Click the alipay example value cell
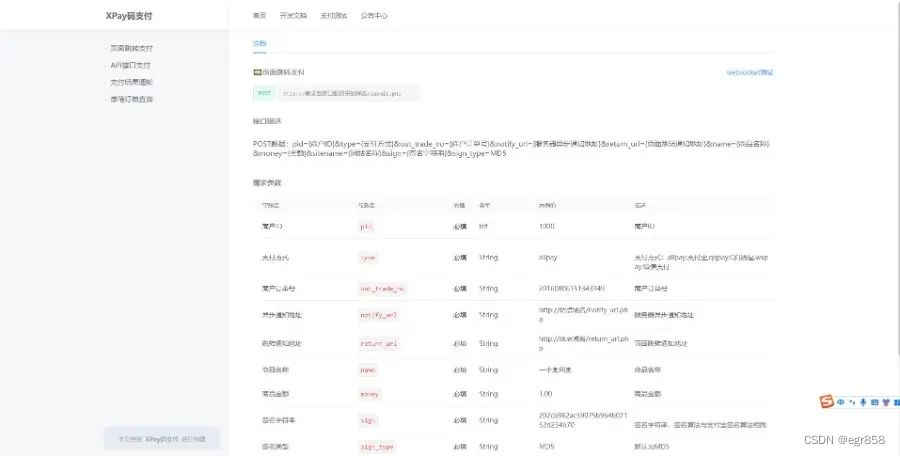900x456 pixels. coord(548,258)
